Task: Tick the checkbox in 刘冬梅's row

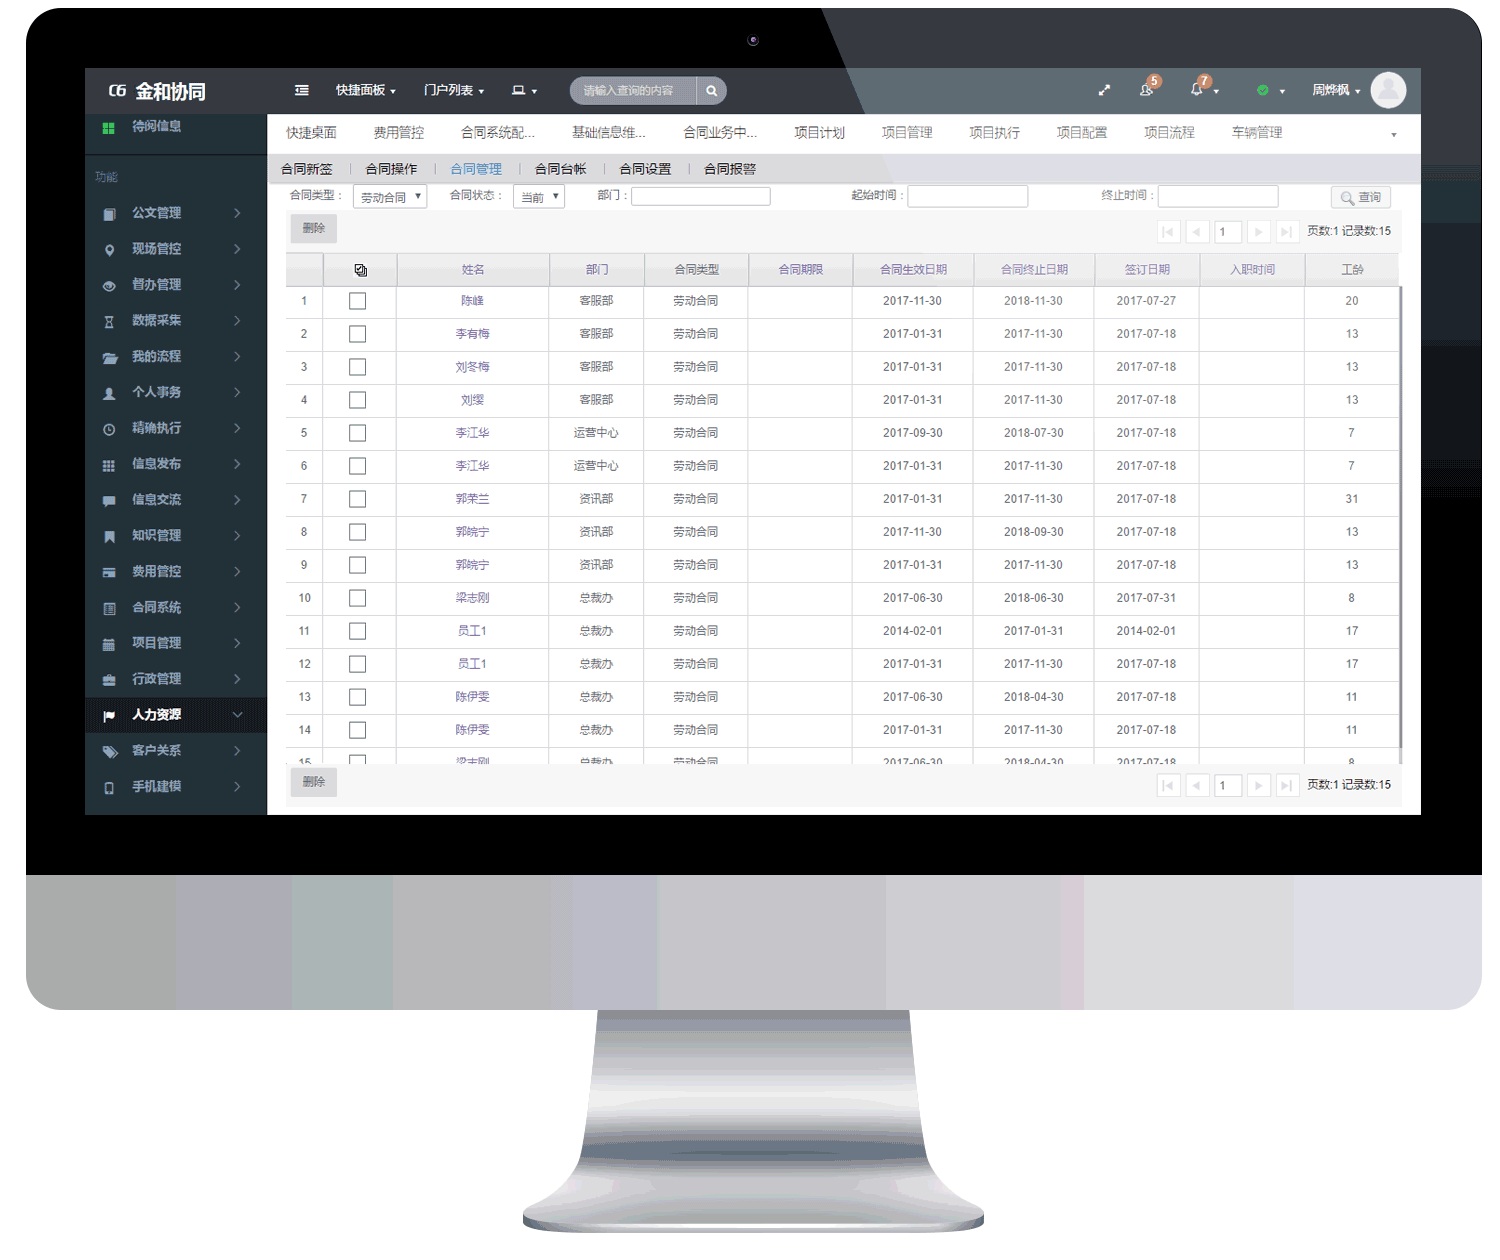Action: 357,367
